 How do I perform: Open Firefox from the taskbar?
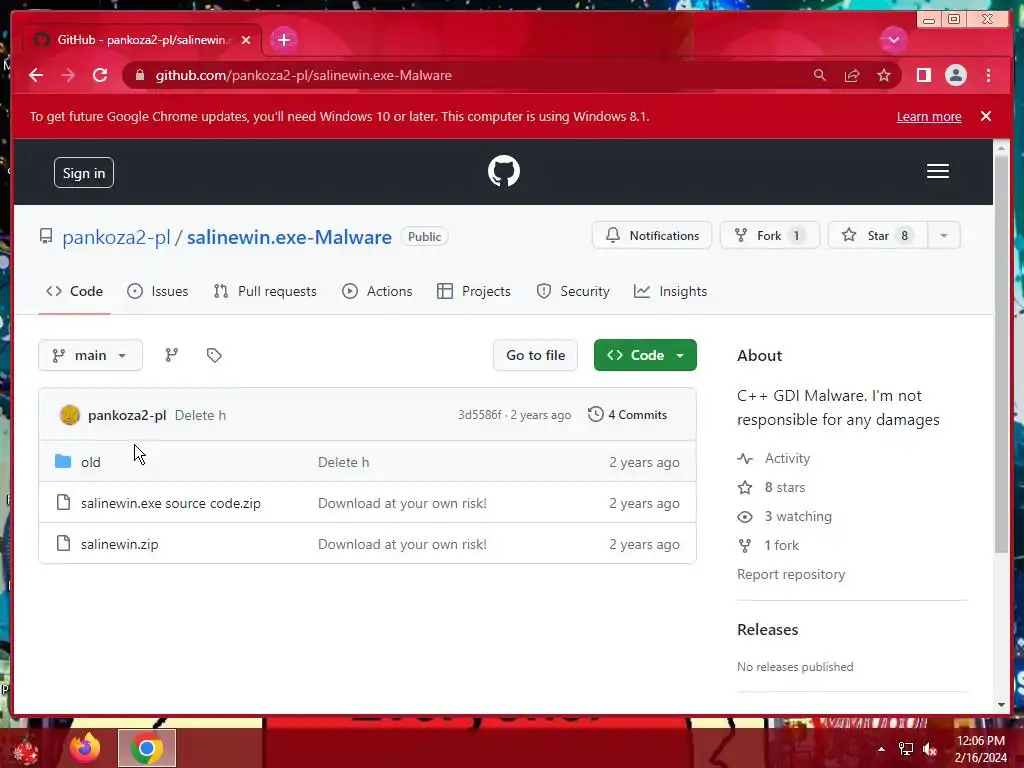tap(85, 748)
